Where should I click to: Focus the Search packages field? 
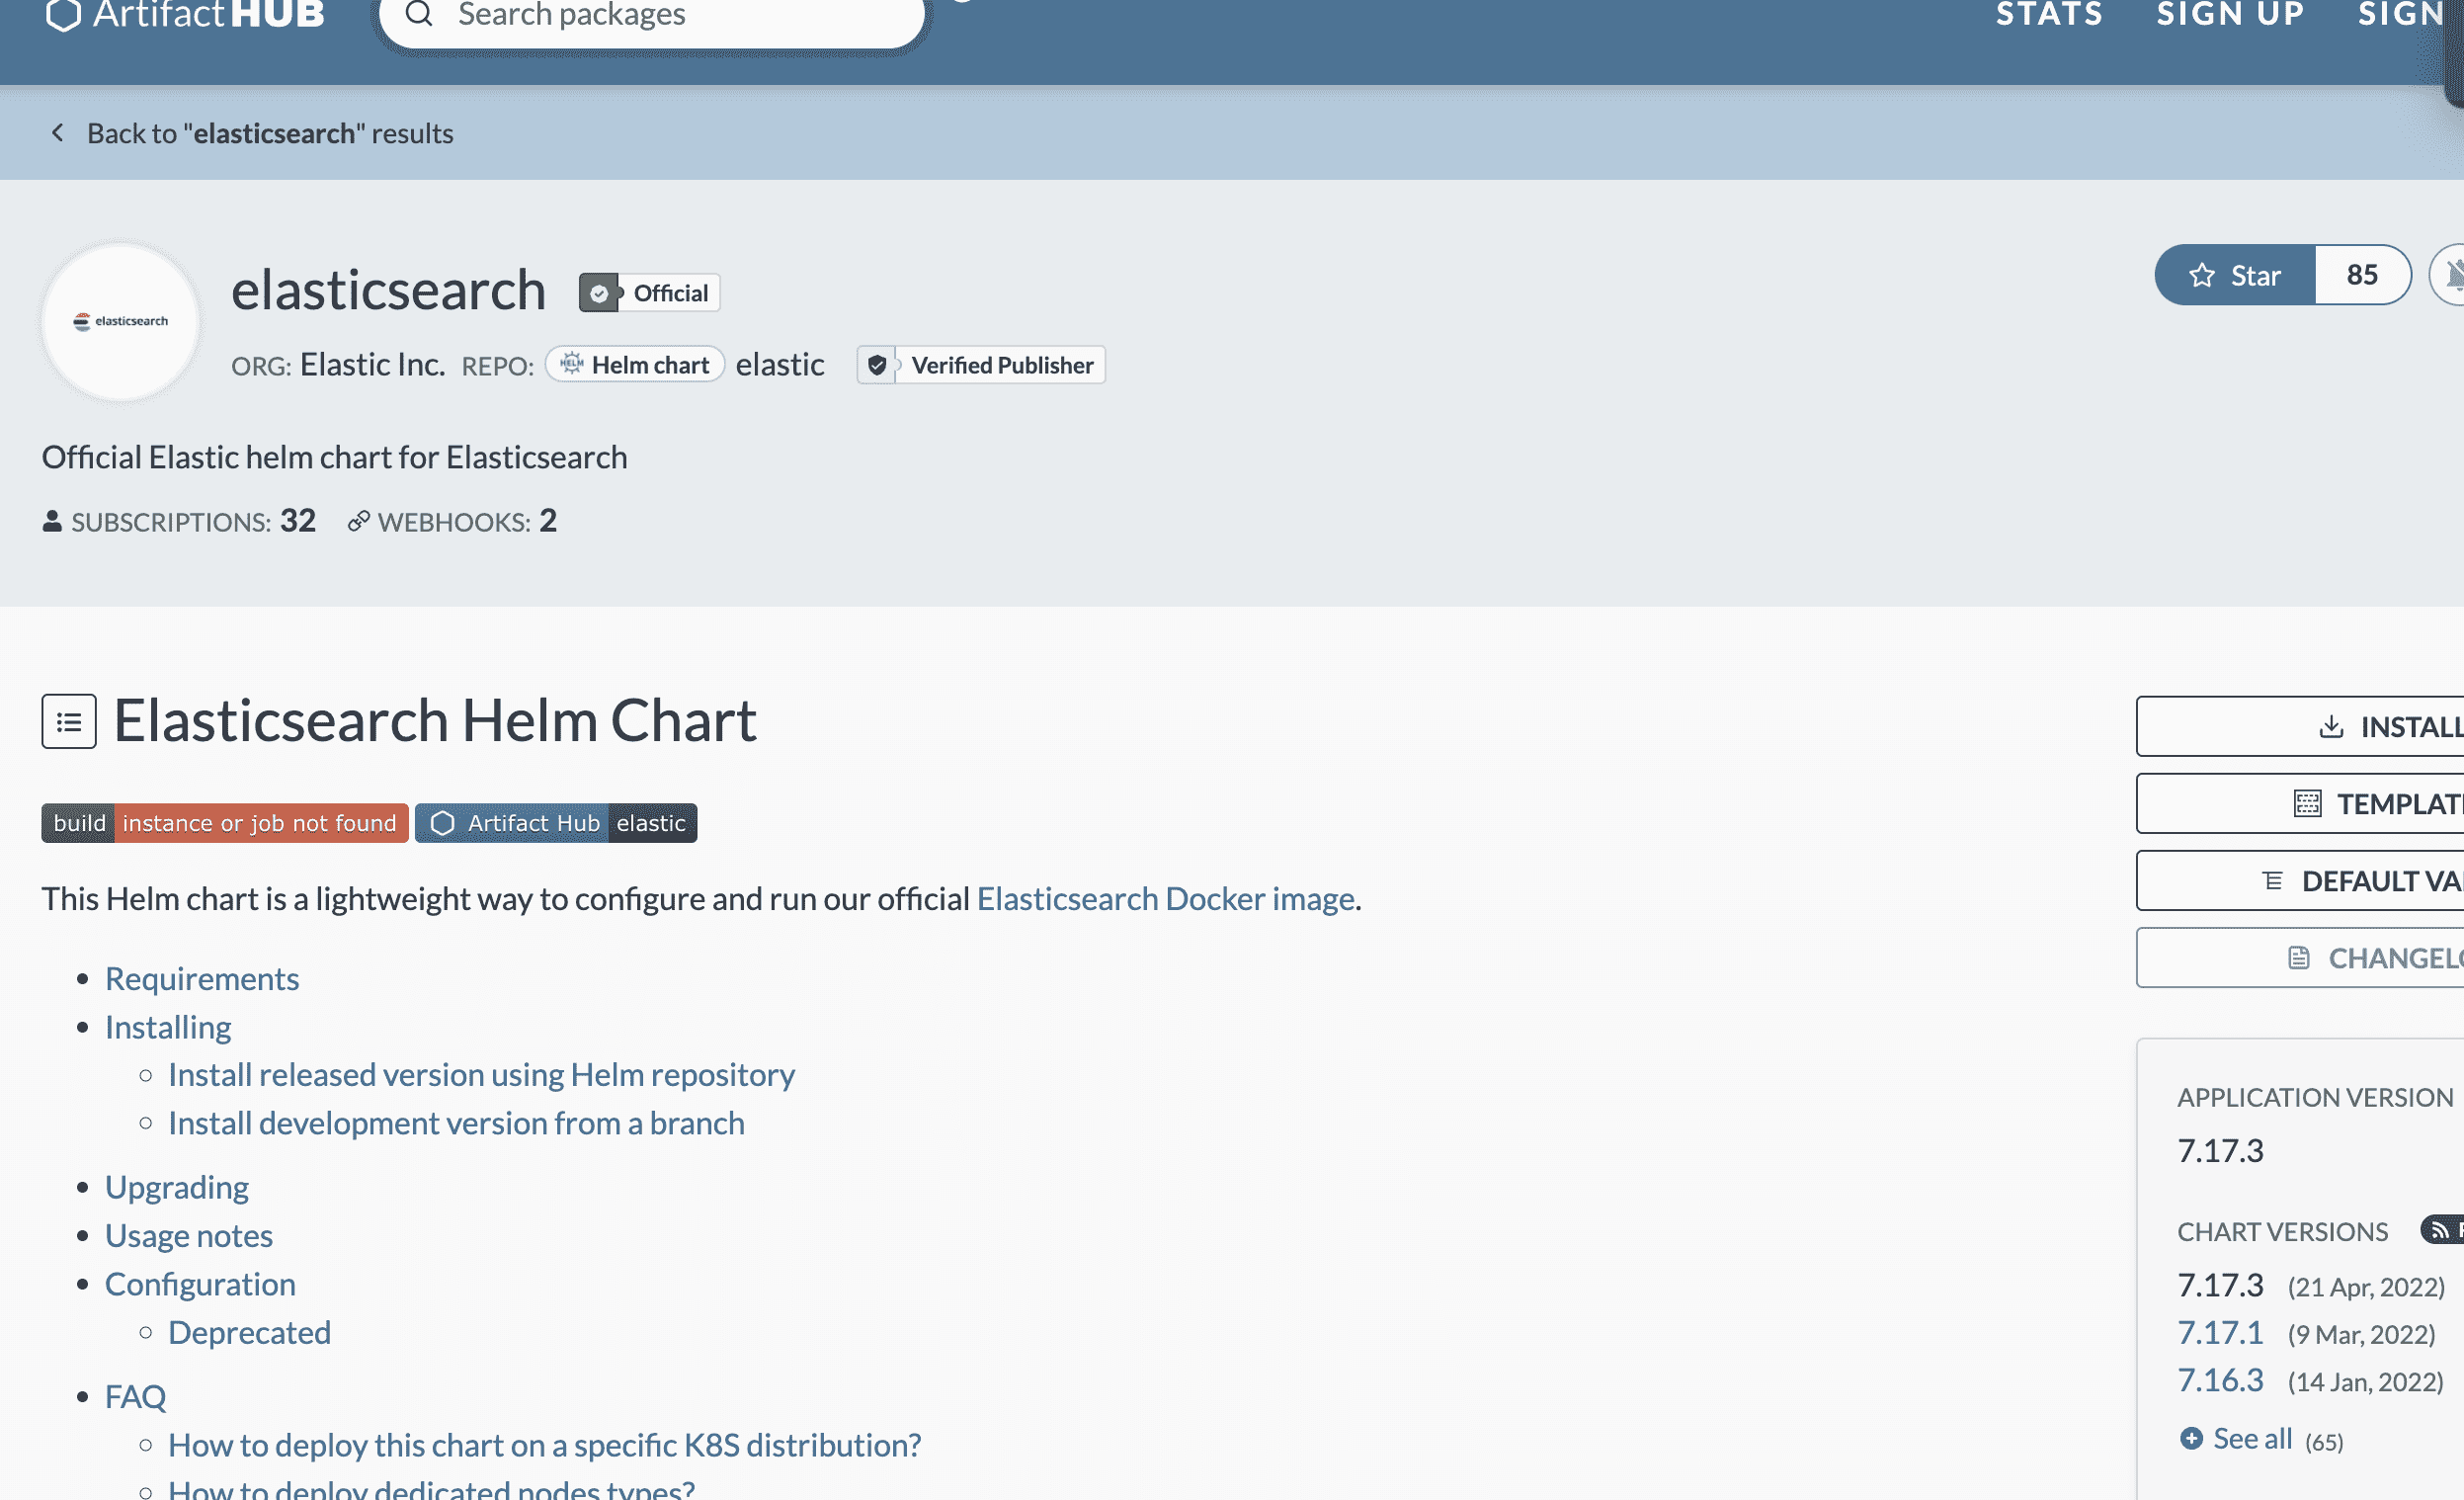pyautogui.click(x=651, y=16)
